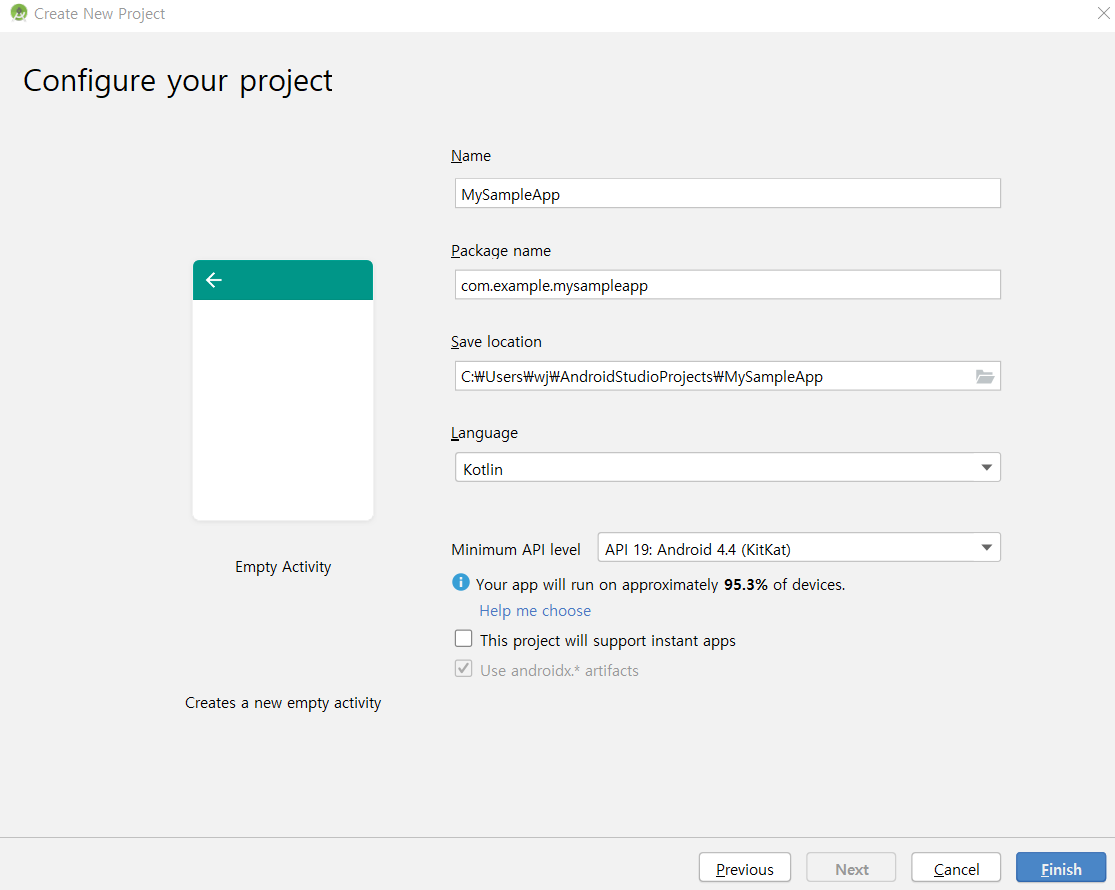This screenshot has width=1115, height=890.
Task: Go back with the Previous button
Action: [745, 868]
